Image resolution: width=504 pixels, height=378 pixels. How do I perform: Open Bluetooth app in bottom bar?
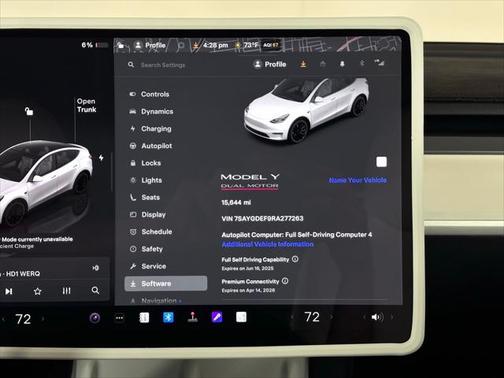click(168, 317)
